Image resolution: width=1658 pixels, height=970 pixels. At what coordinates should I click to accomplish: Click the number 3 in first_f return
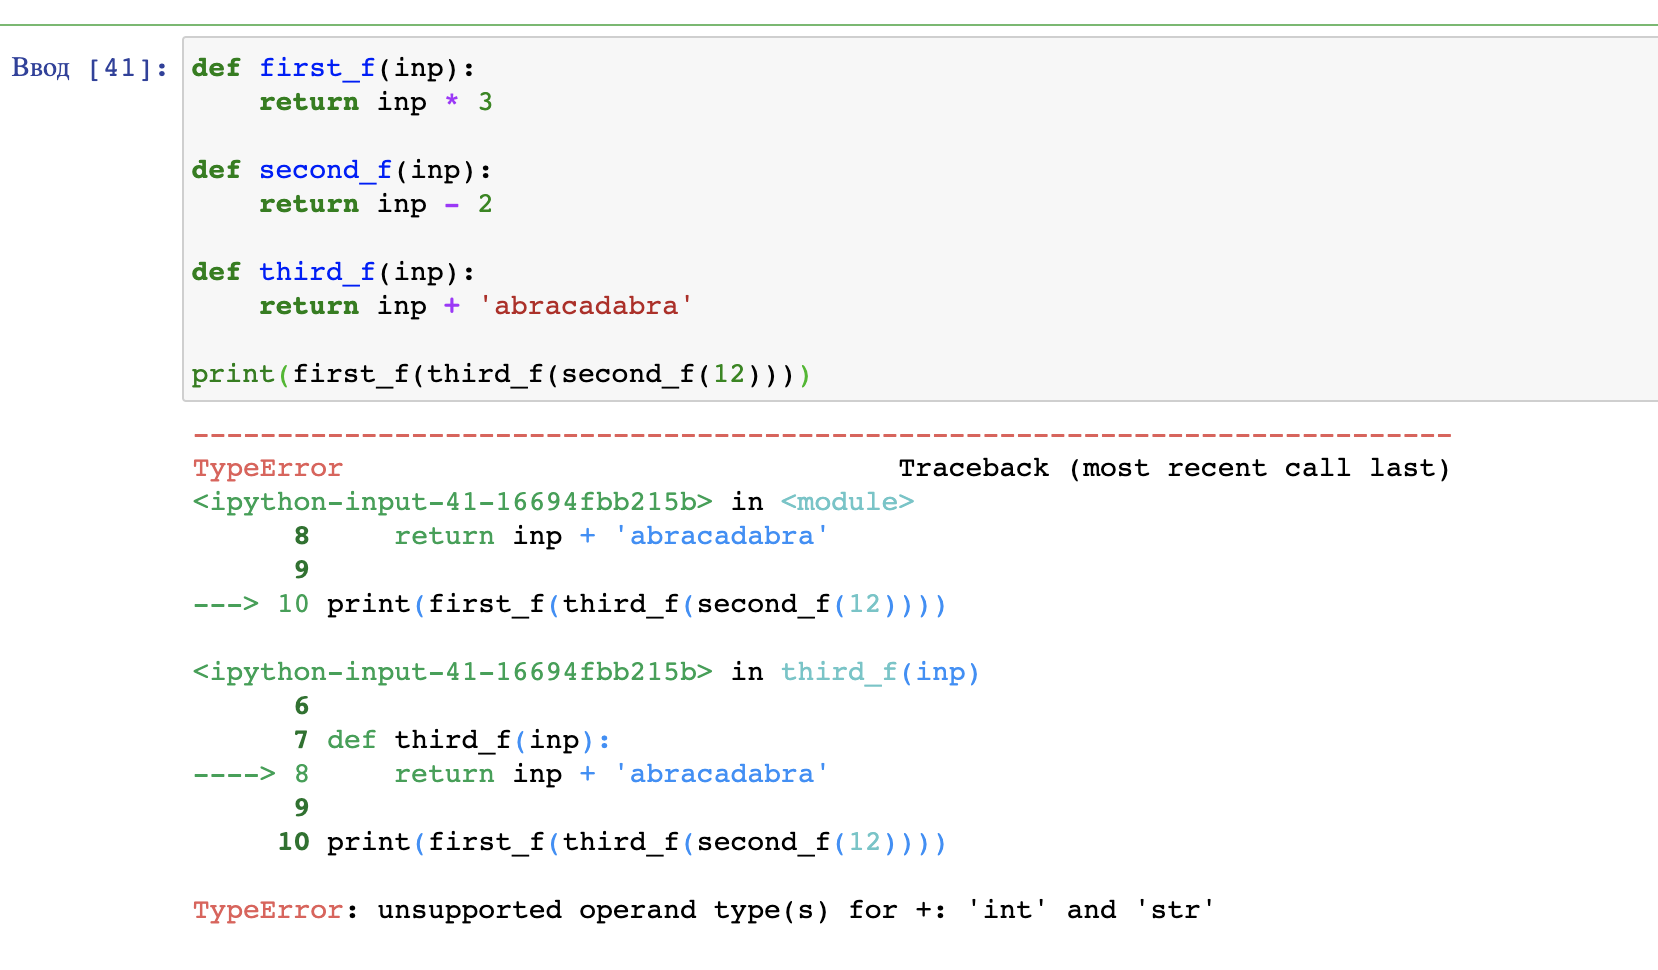click(485, 102)
